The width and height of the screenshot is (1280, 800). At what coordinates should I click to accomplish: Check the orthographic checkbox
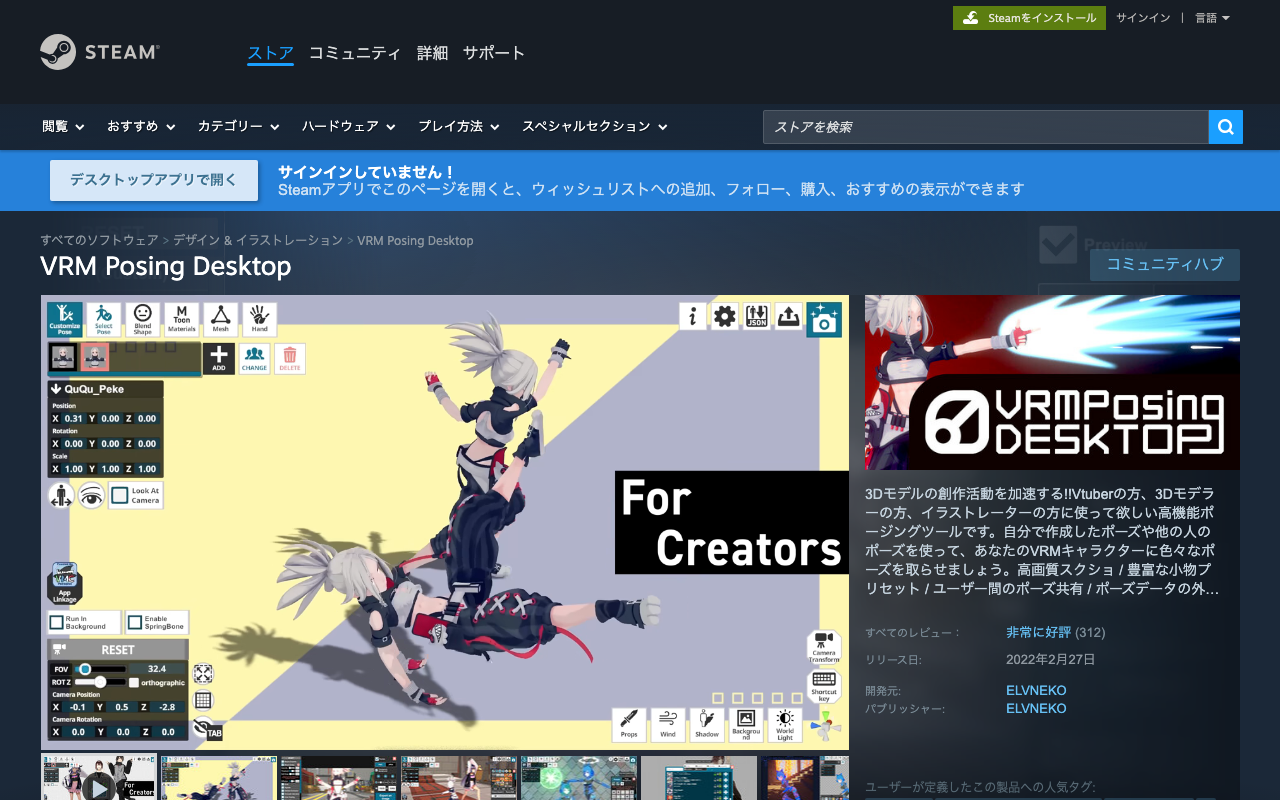(x=134, y=683)
